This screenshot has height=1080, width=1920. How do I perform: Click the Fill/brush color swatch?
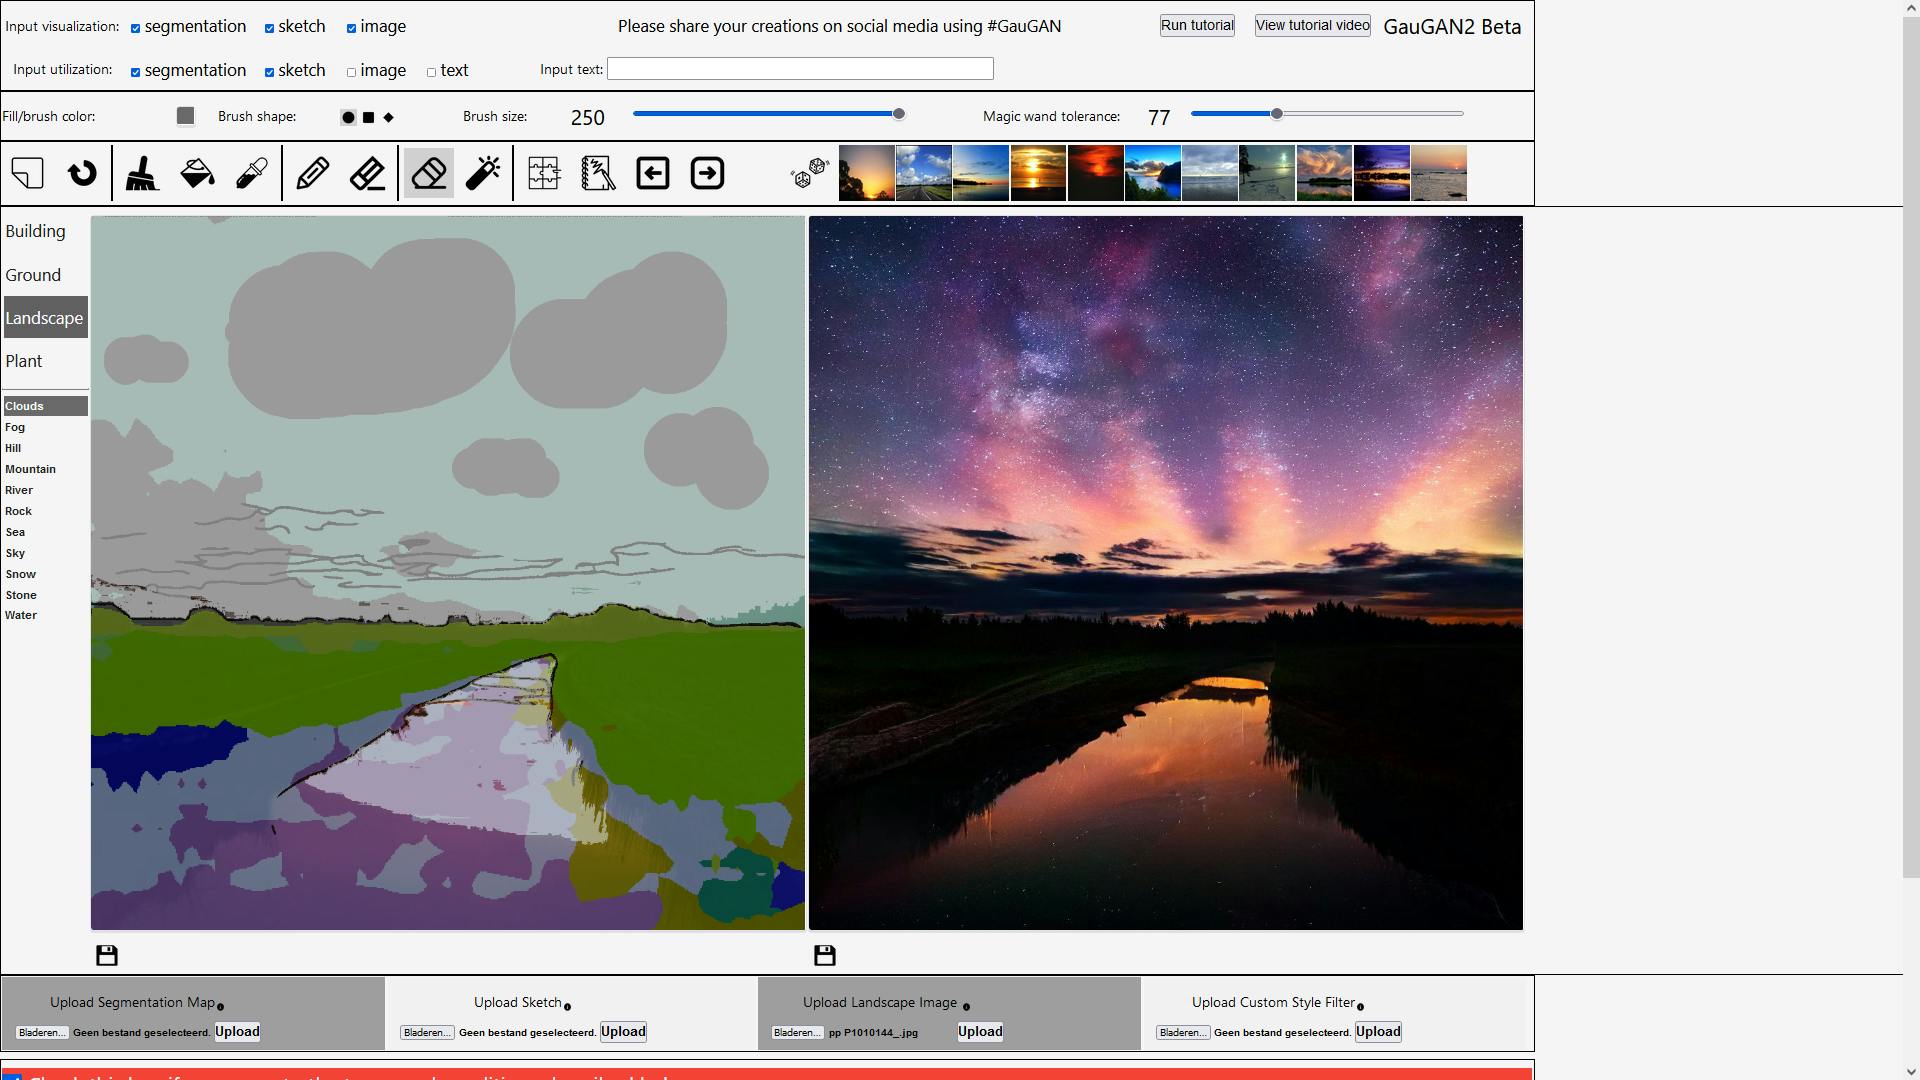click(185, 116)
